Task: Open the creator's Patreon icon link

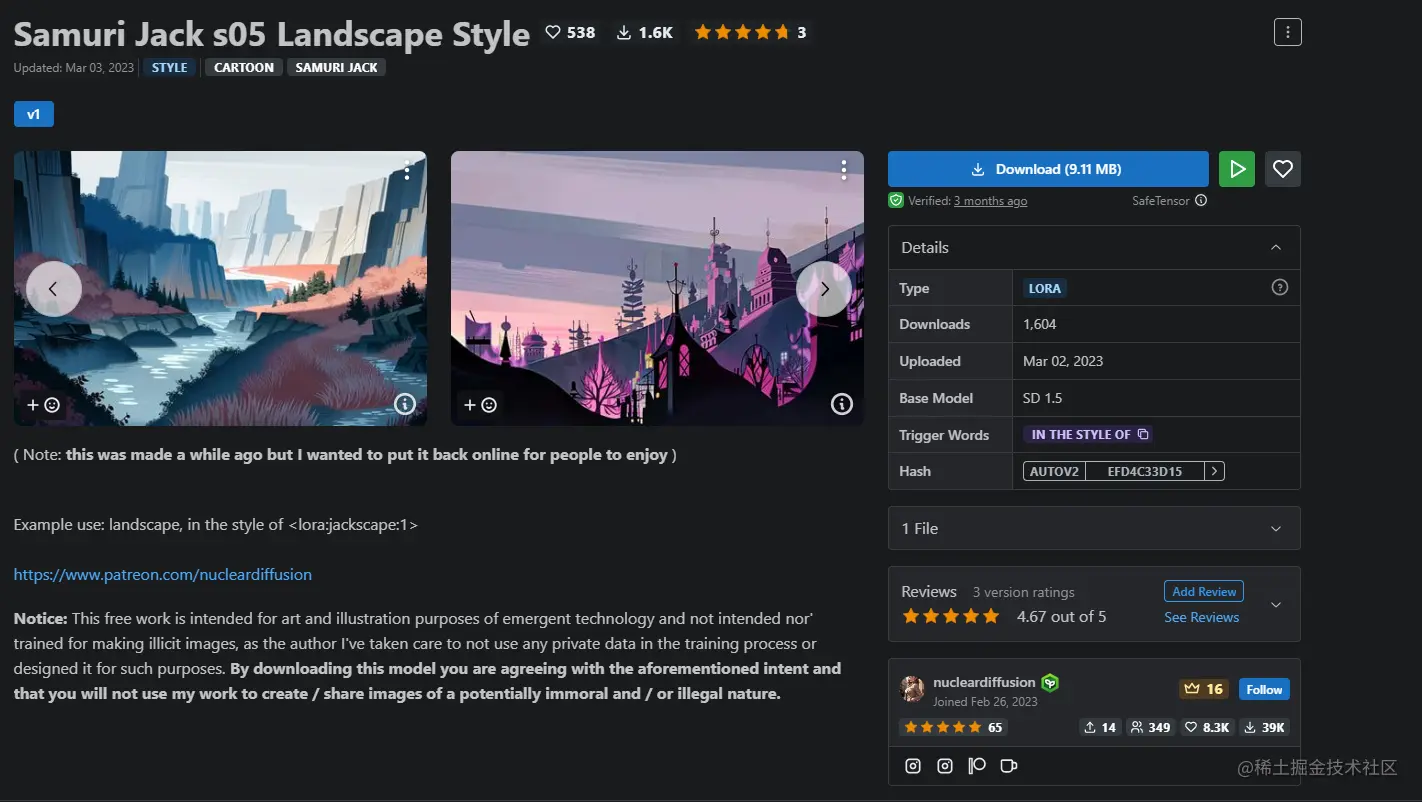Action: coord(977,766)
